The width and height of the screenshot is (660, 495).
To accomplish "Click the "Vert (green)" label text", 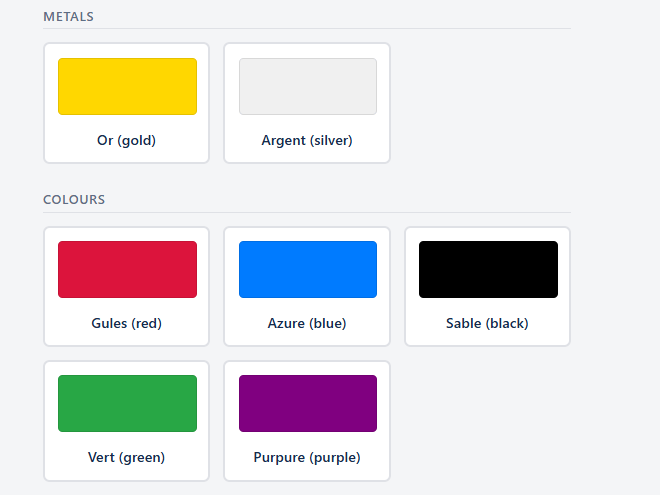I will click(127, 458).
